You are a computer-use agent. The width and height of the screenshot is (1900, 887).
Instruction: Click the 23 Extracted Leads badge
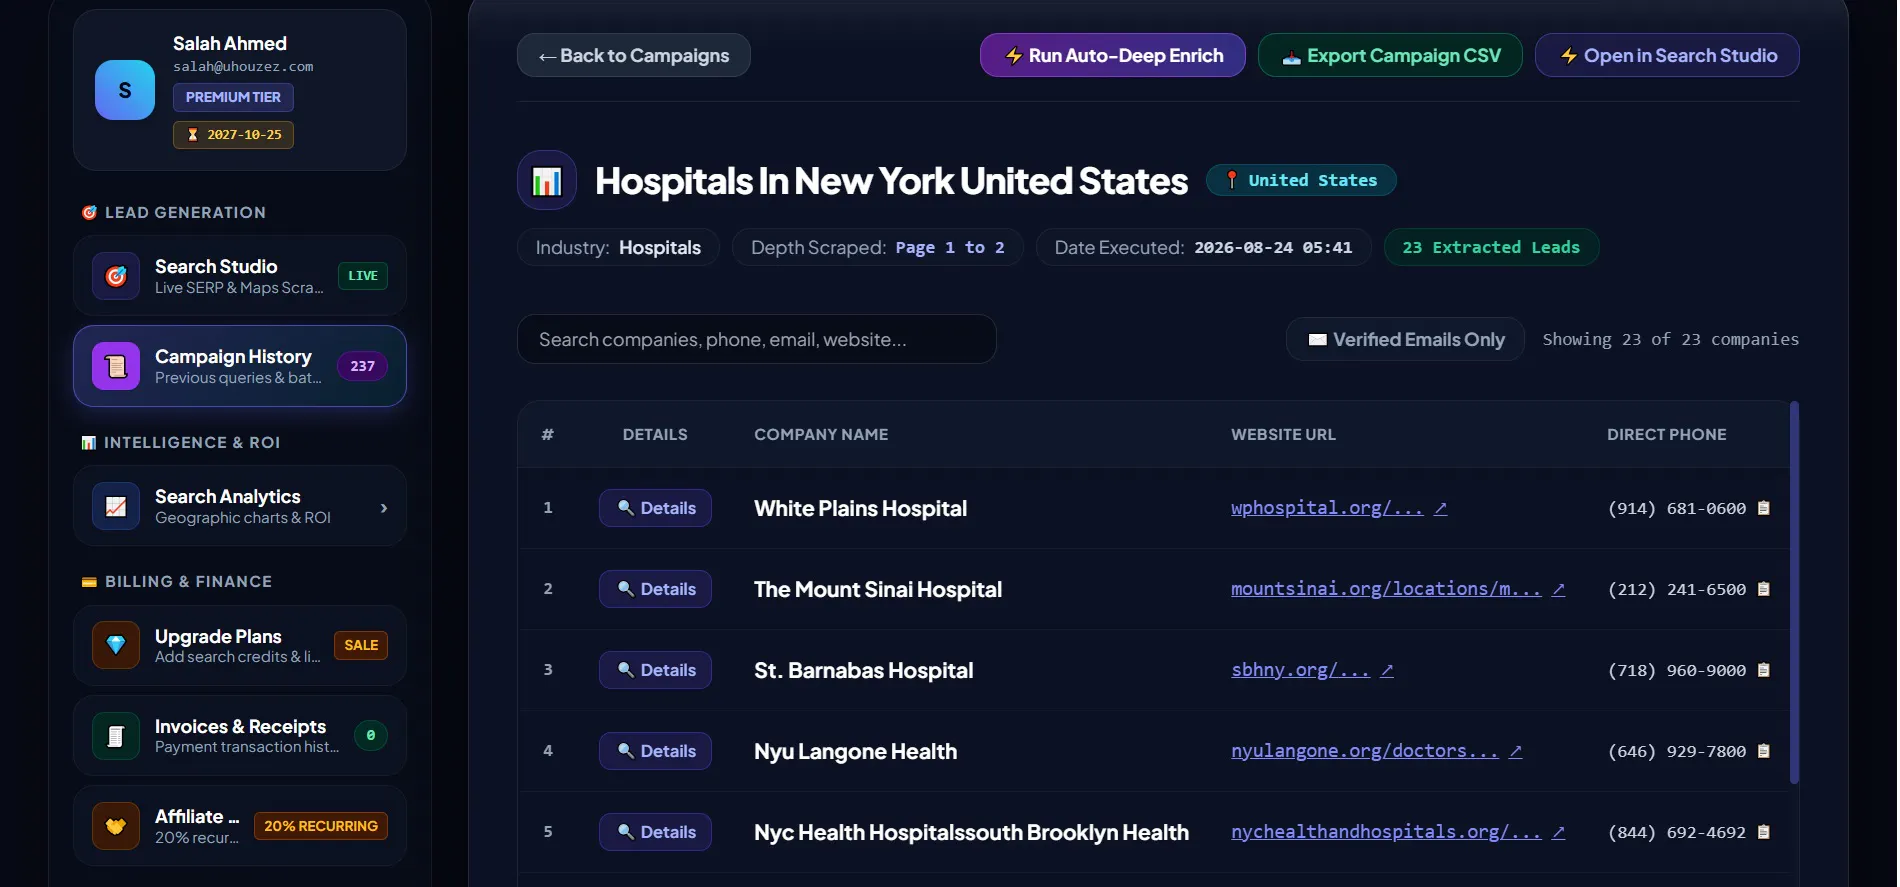1491,247
